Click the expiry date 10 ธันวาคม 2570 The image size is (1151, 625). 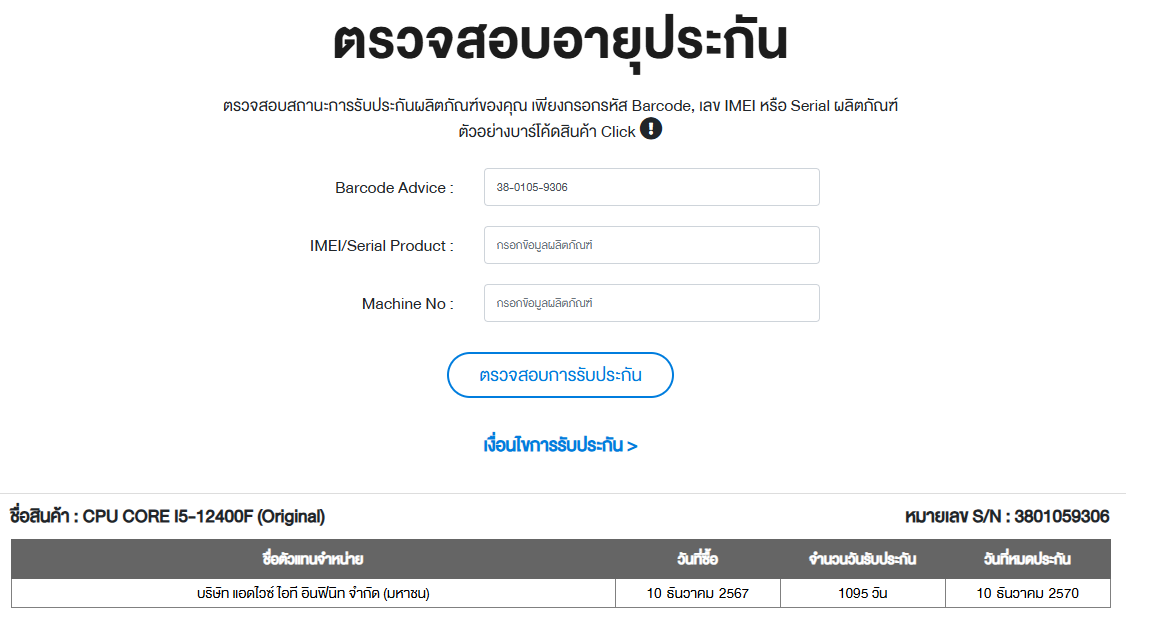coord(1027,593)
